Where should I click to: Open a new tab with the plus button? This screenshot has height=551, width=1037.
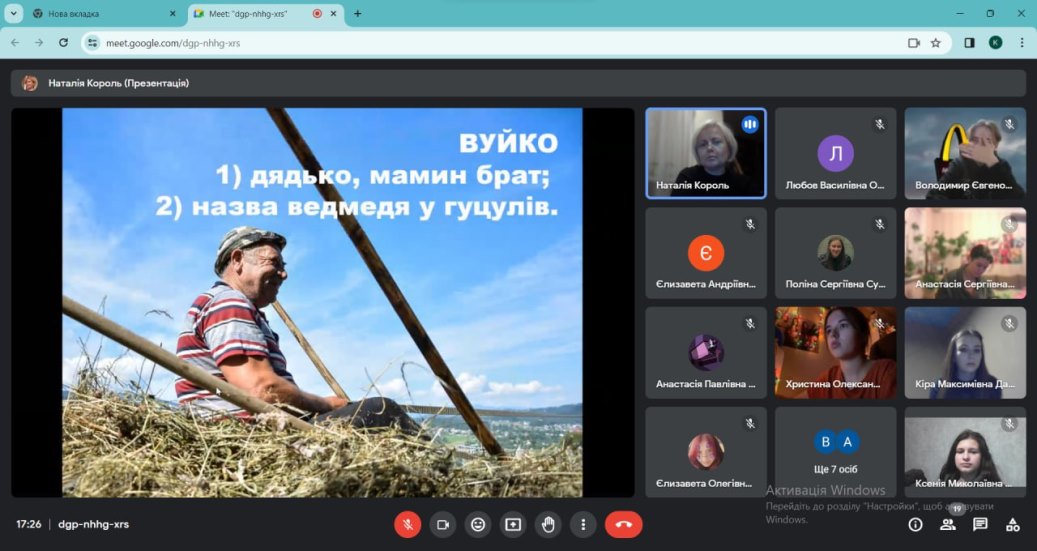pos(357,13)
